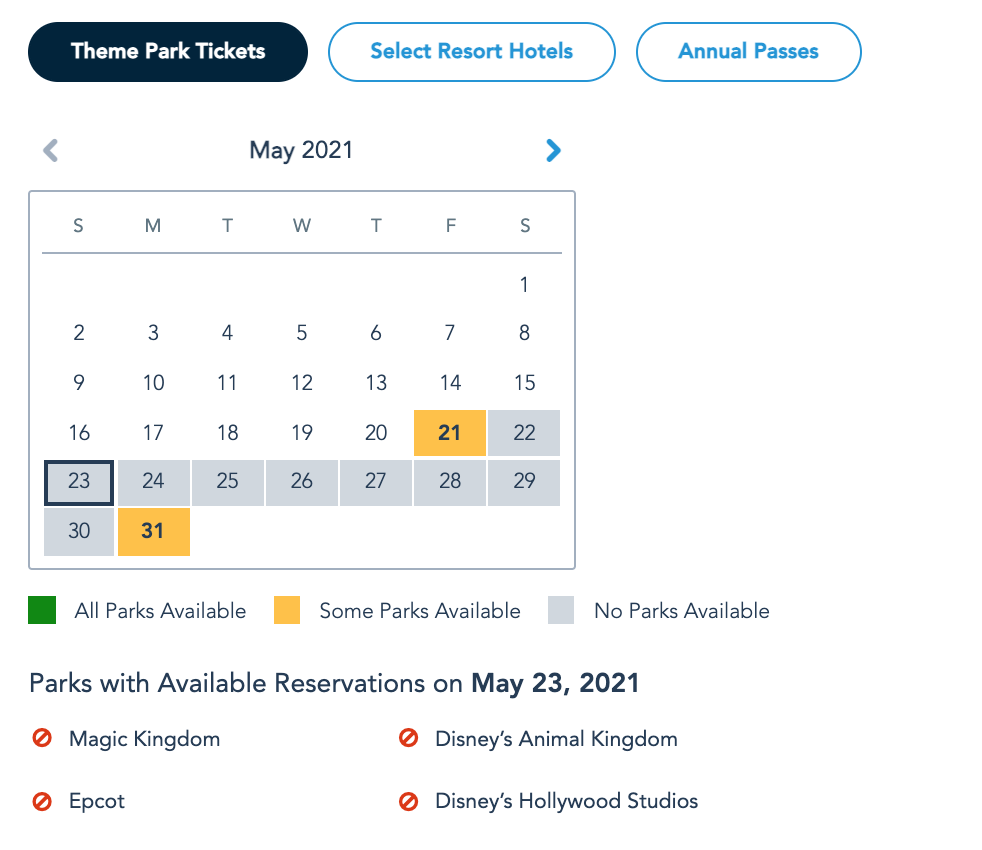Image resolution: width=982 pixels, height=850 pixels.
Task: Click unavailable icon beside Disney's Animal Kingdom
Action: click(x=408, y=739)
